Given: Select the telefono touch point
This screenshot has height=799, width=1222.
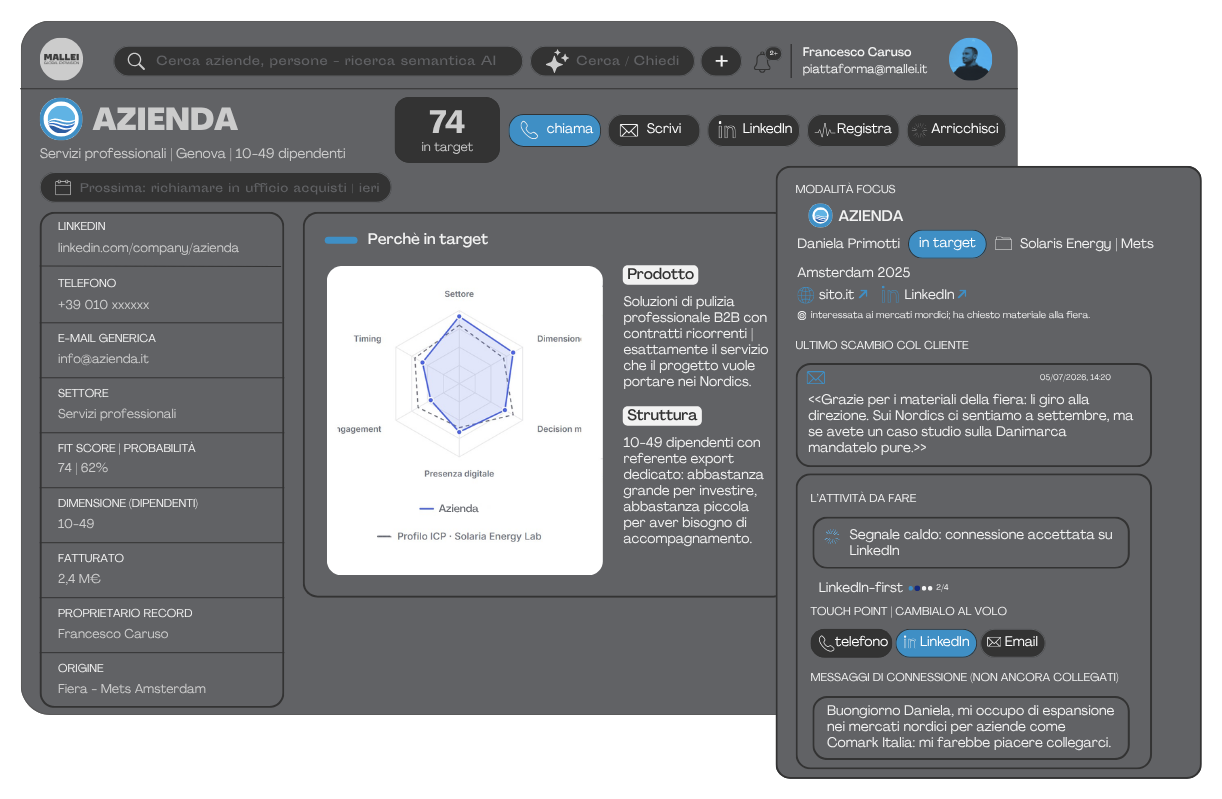Looking at the screenshot, I should (852, 643).
